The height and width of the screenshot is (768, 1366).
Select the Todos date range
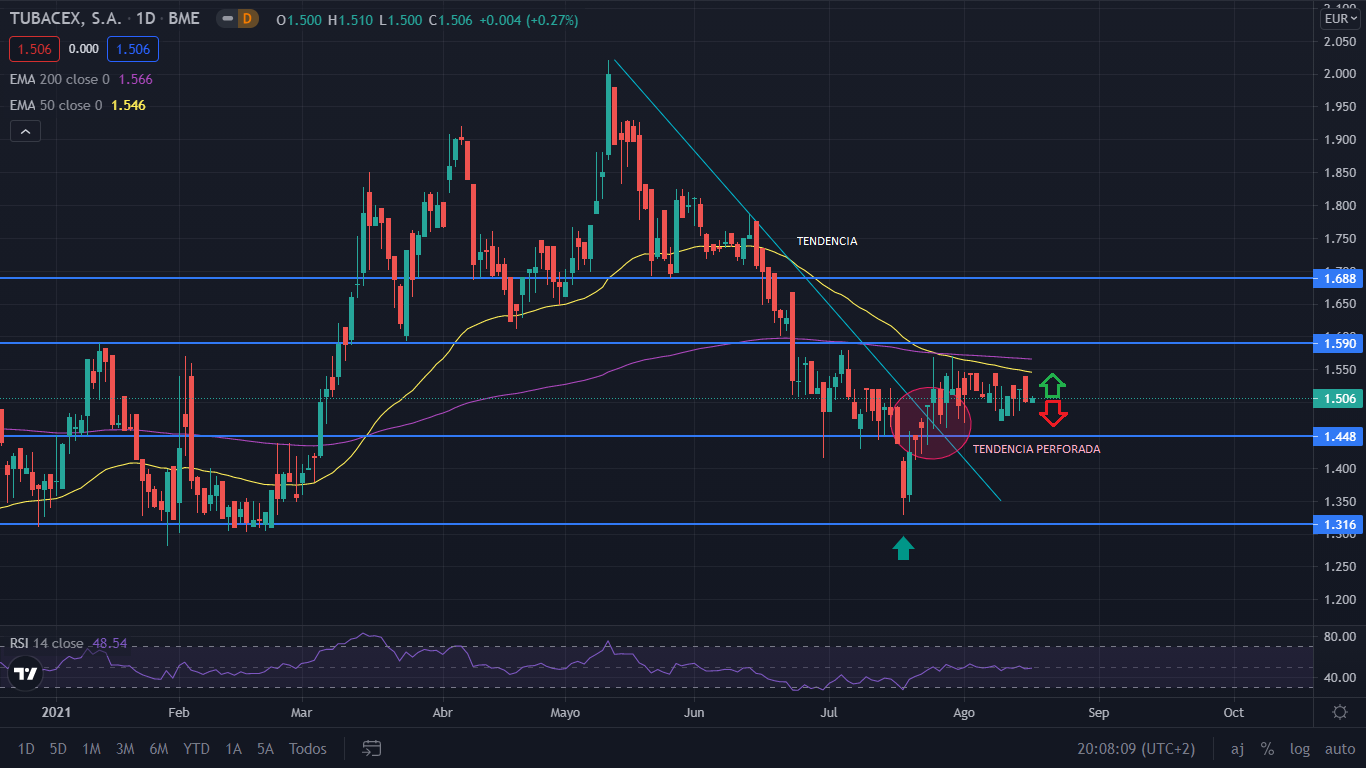point(307,749)
